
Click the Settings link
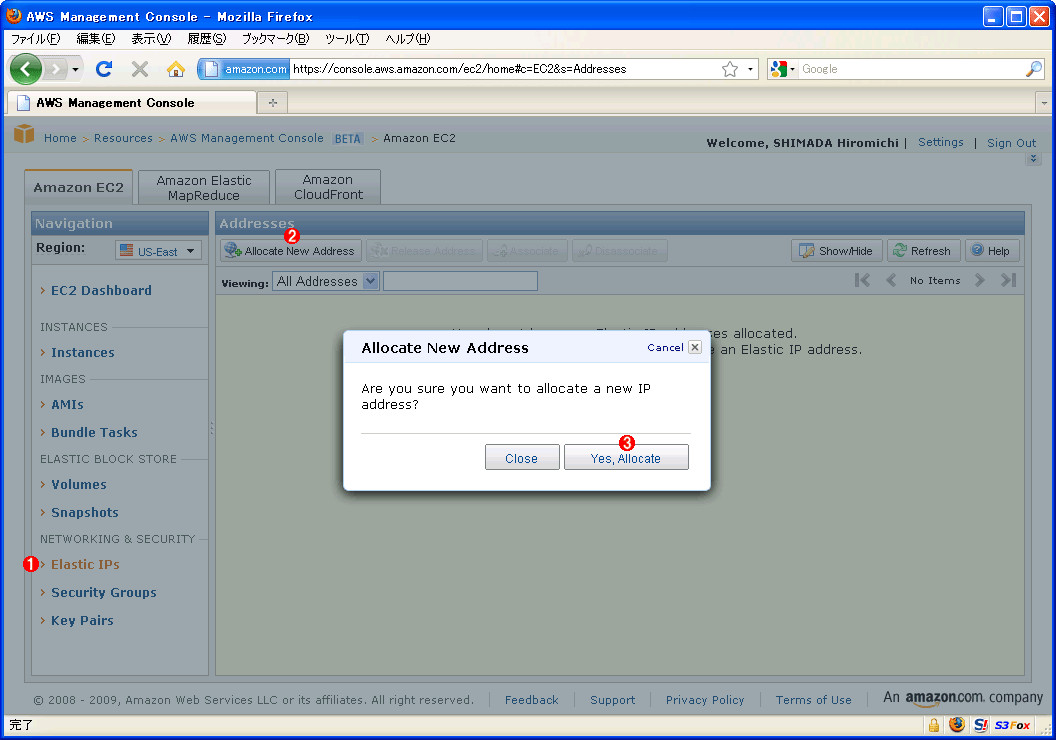[x=941, y=142]
